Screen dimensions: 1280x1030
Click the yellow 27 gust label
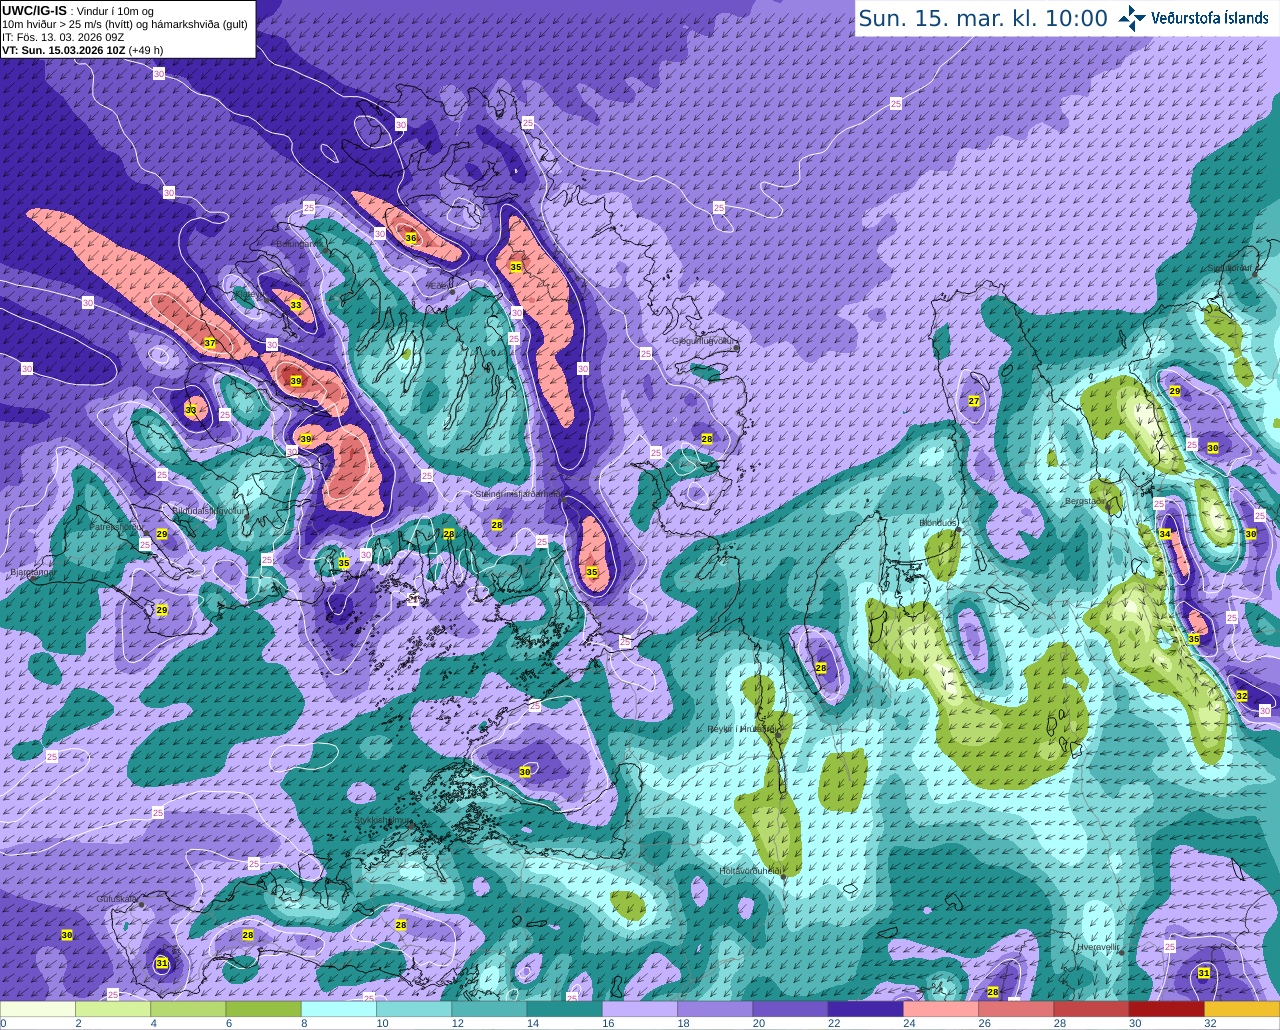tap(974, 401)
